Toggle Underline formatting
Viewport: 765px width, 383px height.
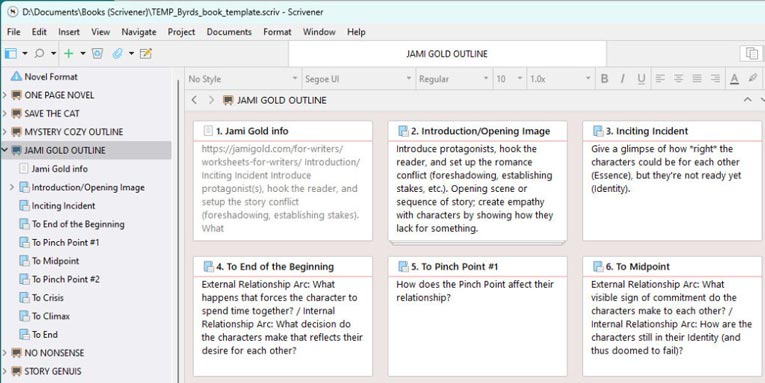tap(641, 79)
